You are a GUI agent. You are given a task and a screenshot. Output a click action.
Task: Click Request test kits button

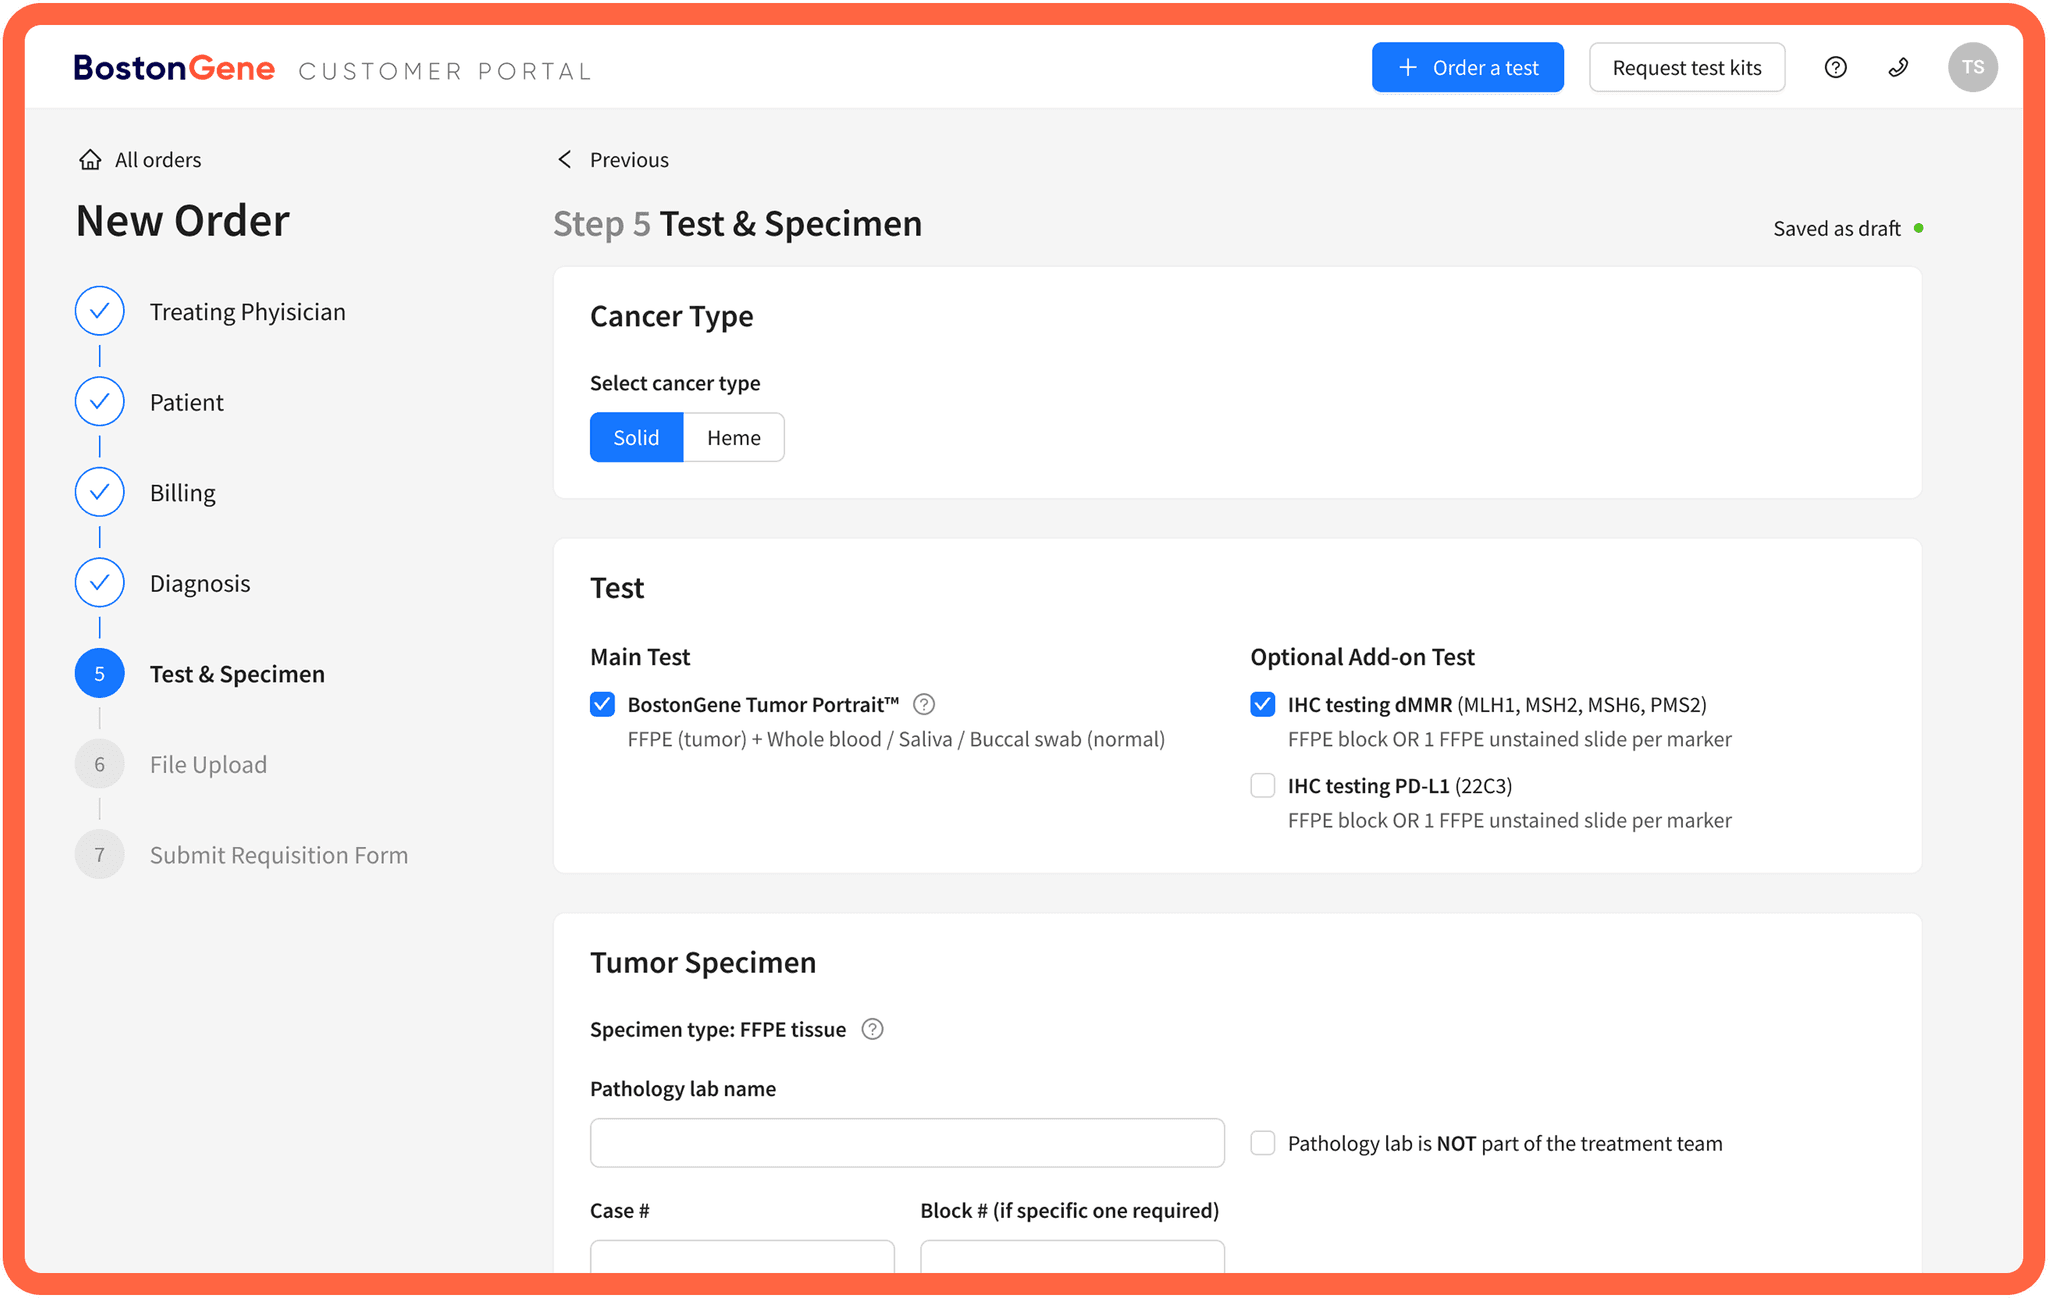click(x=1686, y=67)
